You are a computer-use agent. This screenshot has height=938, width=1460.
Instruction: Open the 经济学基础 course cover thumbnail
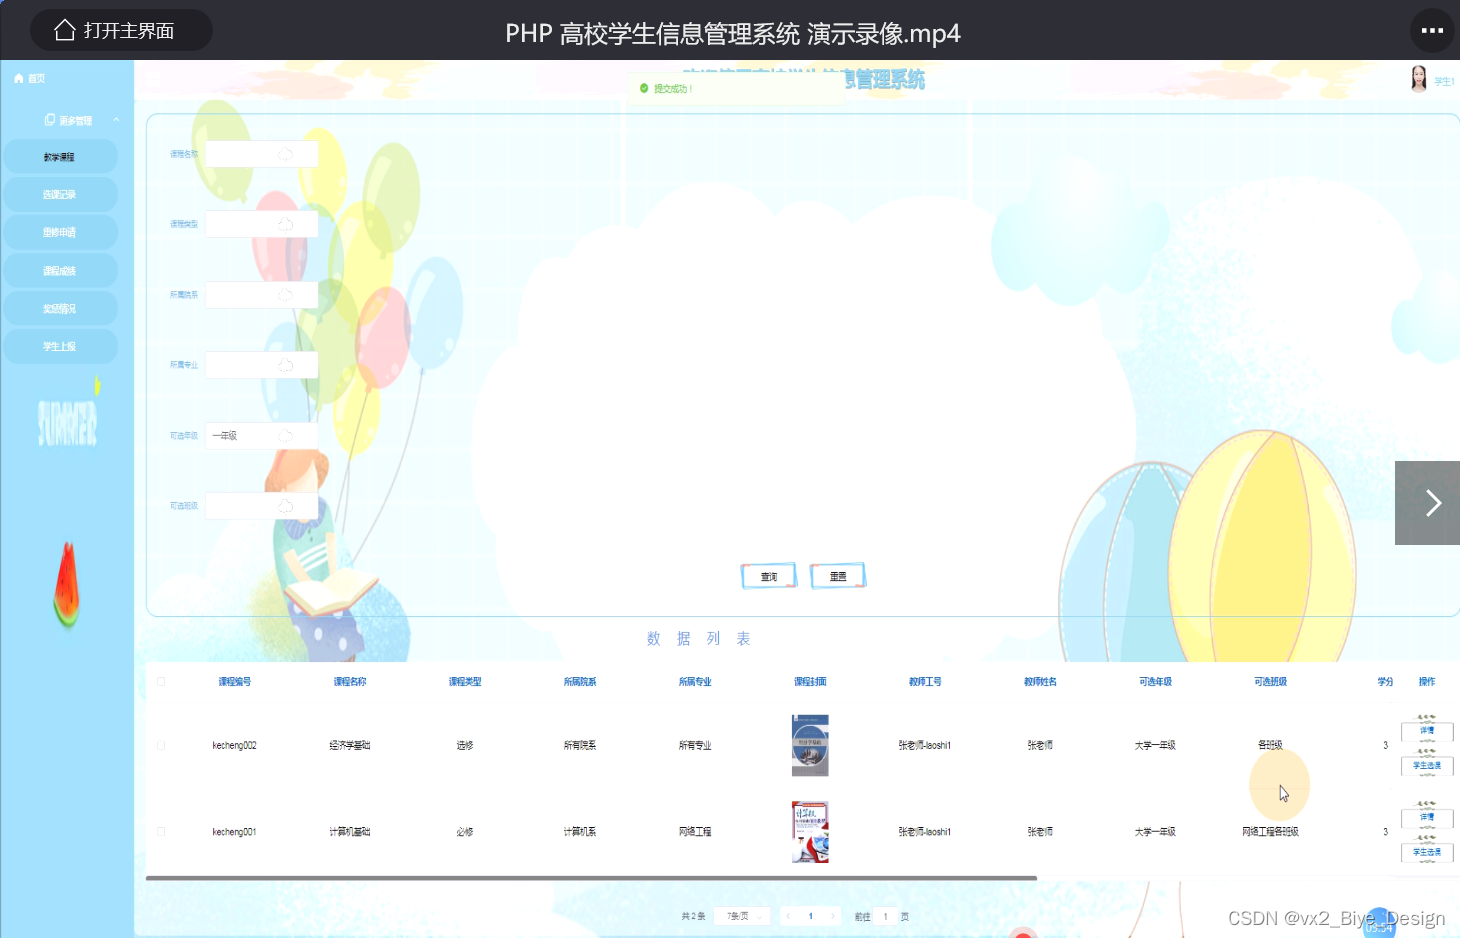(810, 745)
